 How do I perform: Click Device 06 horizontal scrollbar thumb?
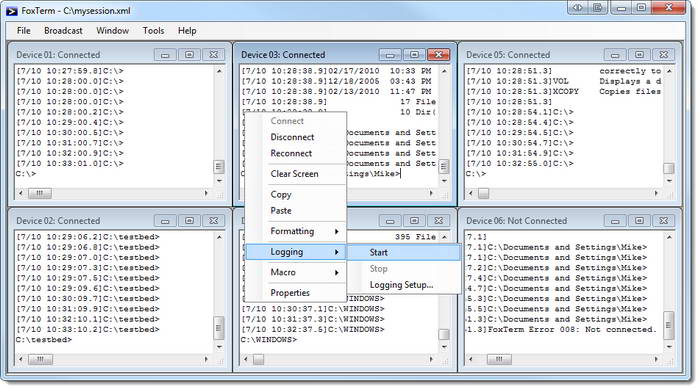pos(499,359)
